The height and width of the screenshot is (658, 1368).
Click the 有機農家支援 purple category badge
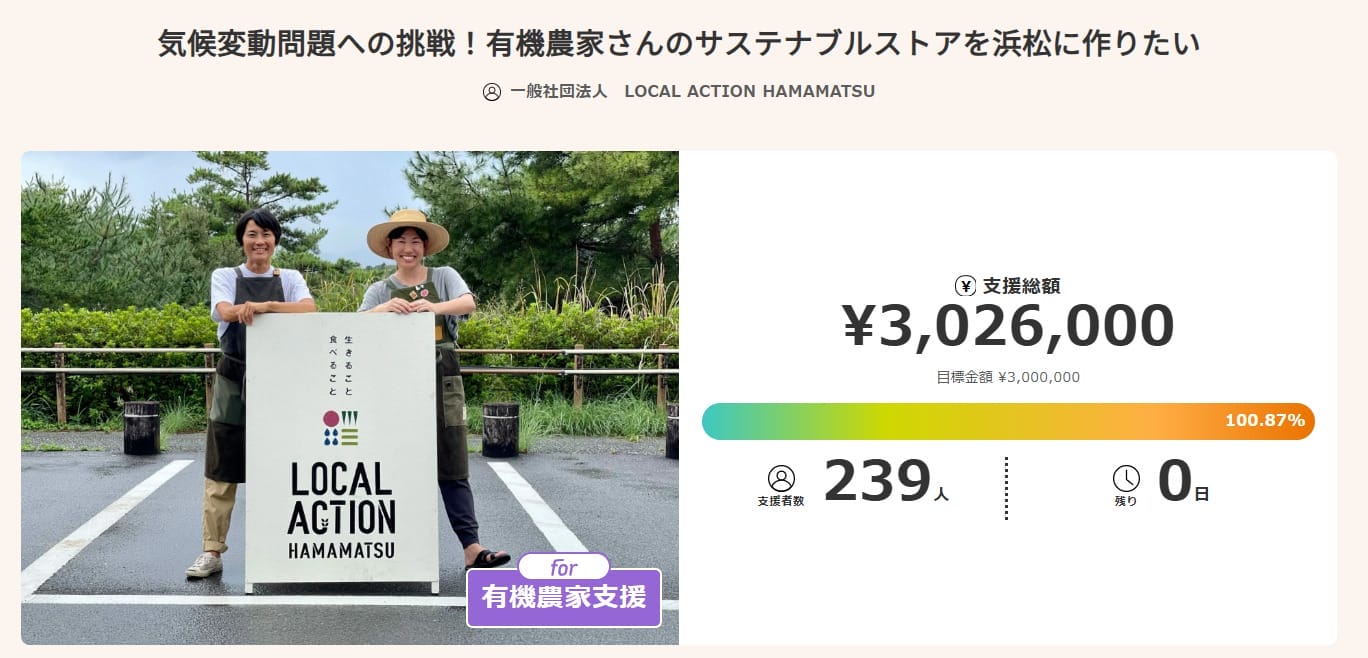[x=564, y=598]
